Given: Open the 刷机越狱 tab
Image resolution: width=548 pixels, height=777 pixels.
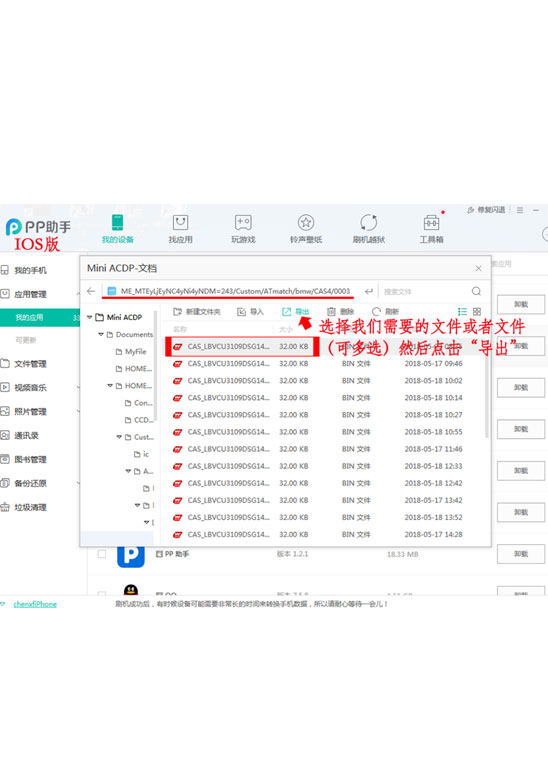Looking at the screenshot, I should pyautogui.click(x=369, y=229).
